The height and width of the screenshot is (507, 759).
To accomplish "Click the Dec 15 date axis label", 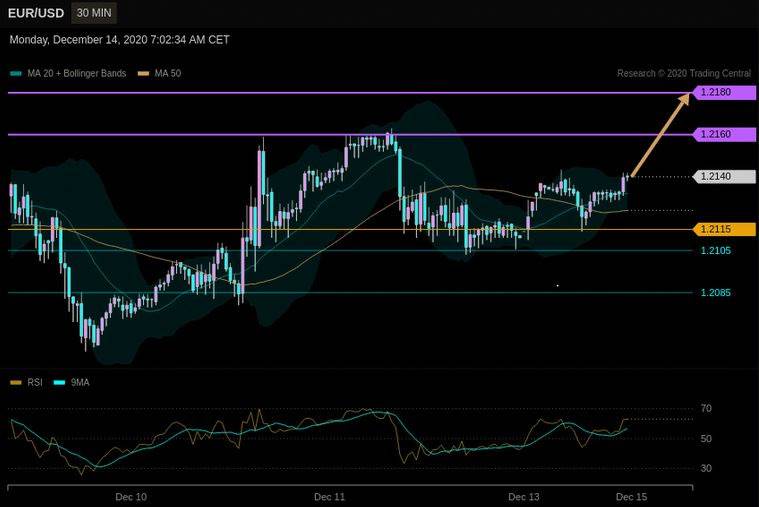I will click(x=631, y=497).
